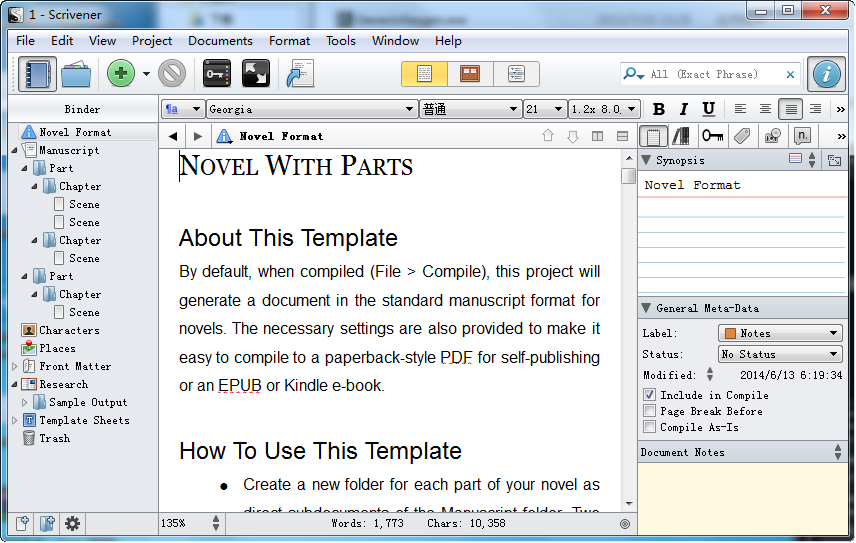Split editor vertically icon
856x543 pixels.
click(x=597, y=136)
